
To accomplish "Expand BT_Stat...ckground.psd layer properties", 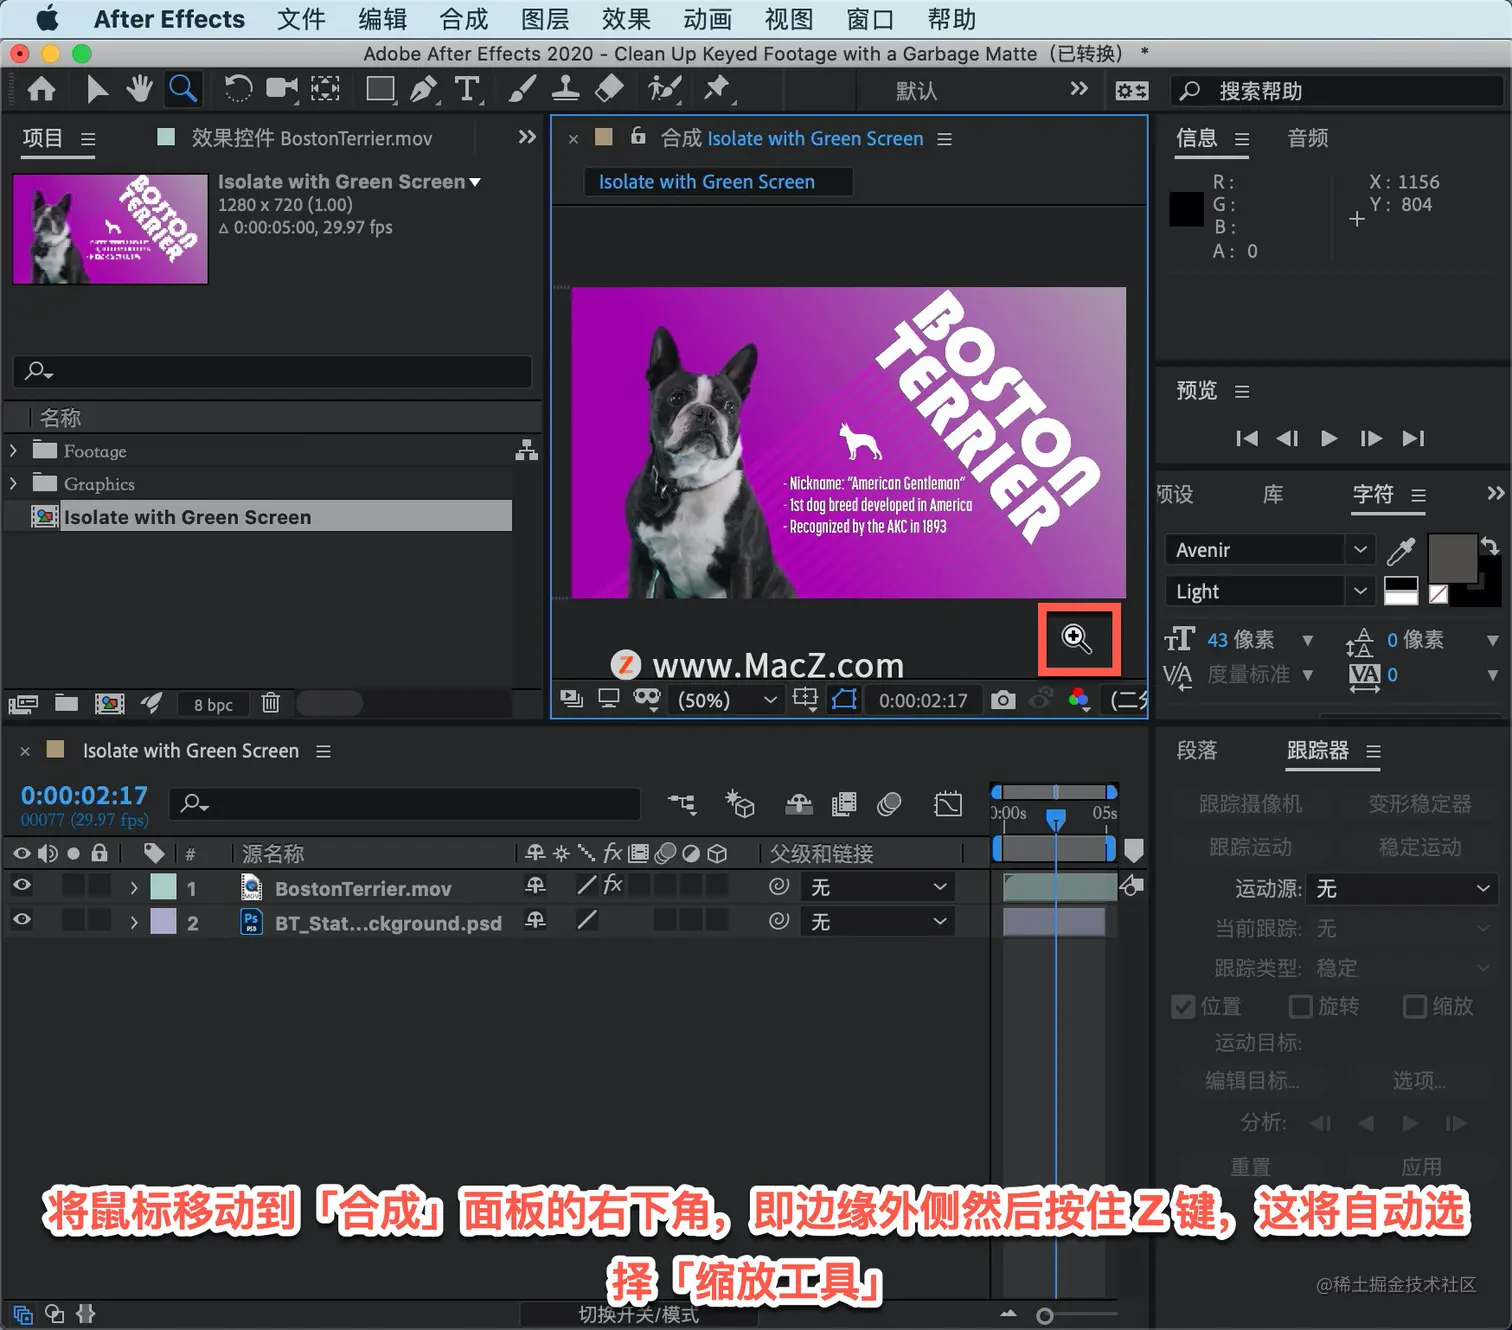I will (x=134, y=922).
